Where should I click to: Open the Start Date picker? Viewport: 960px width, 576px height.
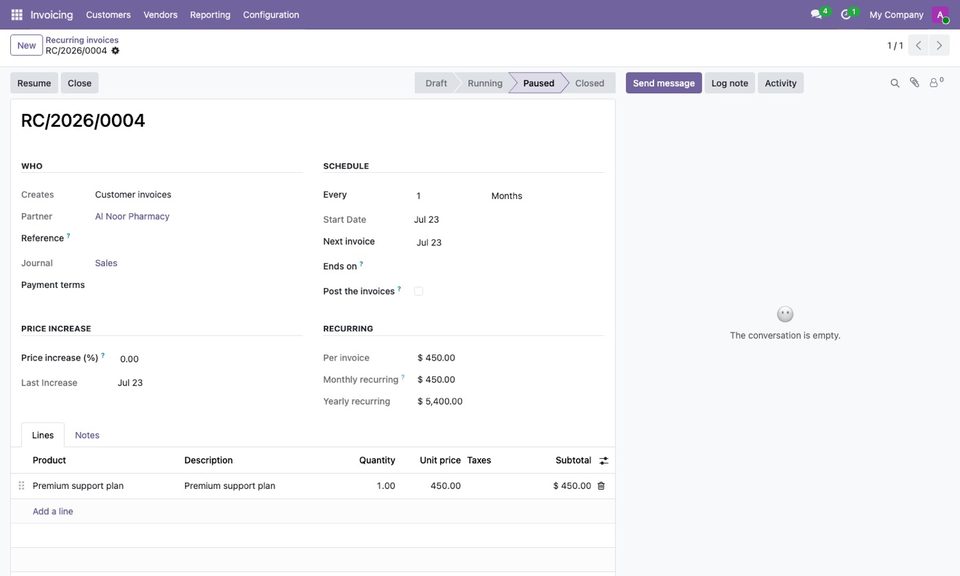coord(426,220)
